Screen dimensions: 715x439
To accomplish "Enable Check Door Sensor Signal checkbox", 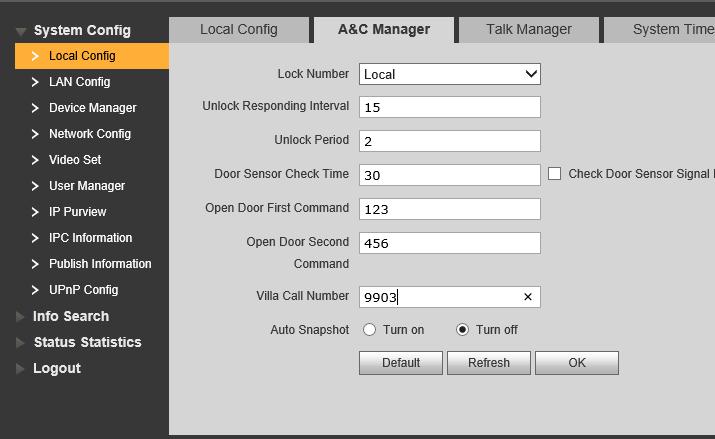I will pyautogui.click(x=554, y=174).
